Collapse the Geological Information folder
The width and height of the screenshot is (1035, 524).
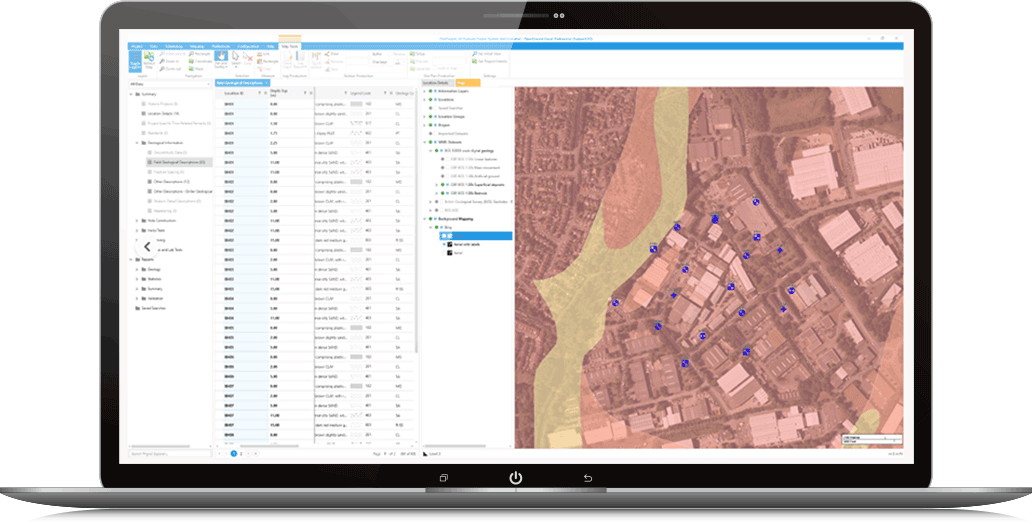click(x=137, y=143)
